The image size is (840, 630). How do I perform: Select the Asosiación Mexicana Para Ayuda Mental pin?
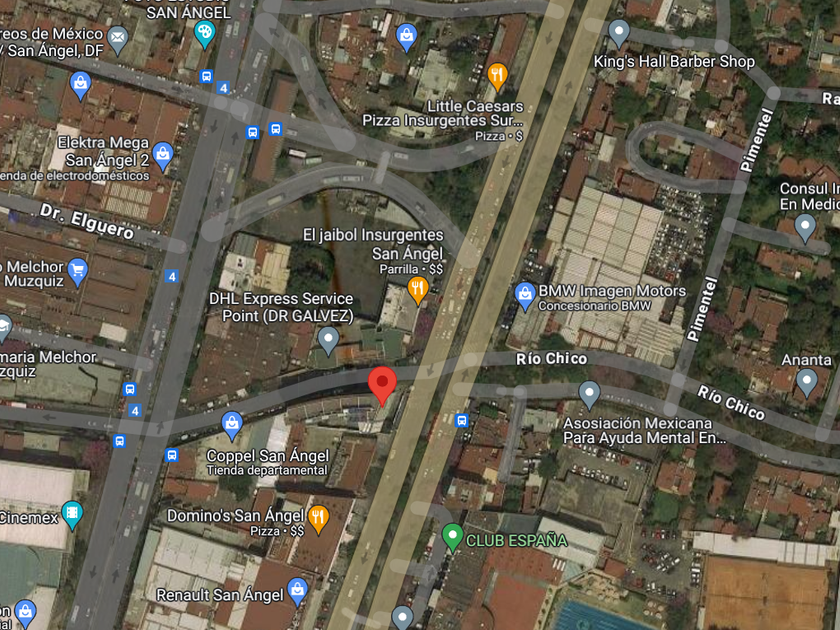[x=589, y=395]
